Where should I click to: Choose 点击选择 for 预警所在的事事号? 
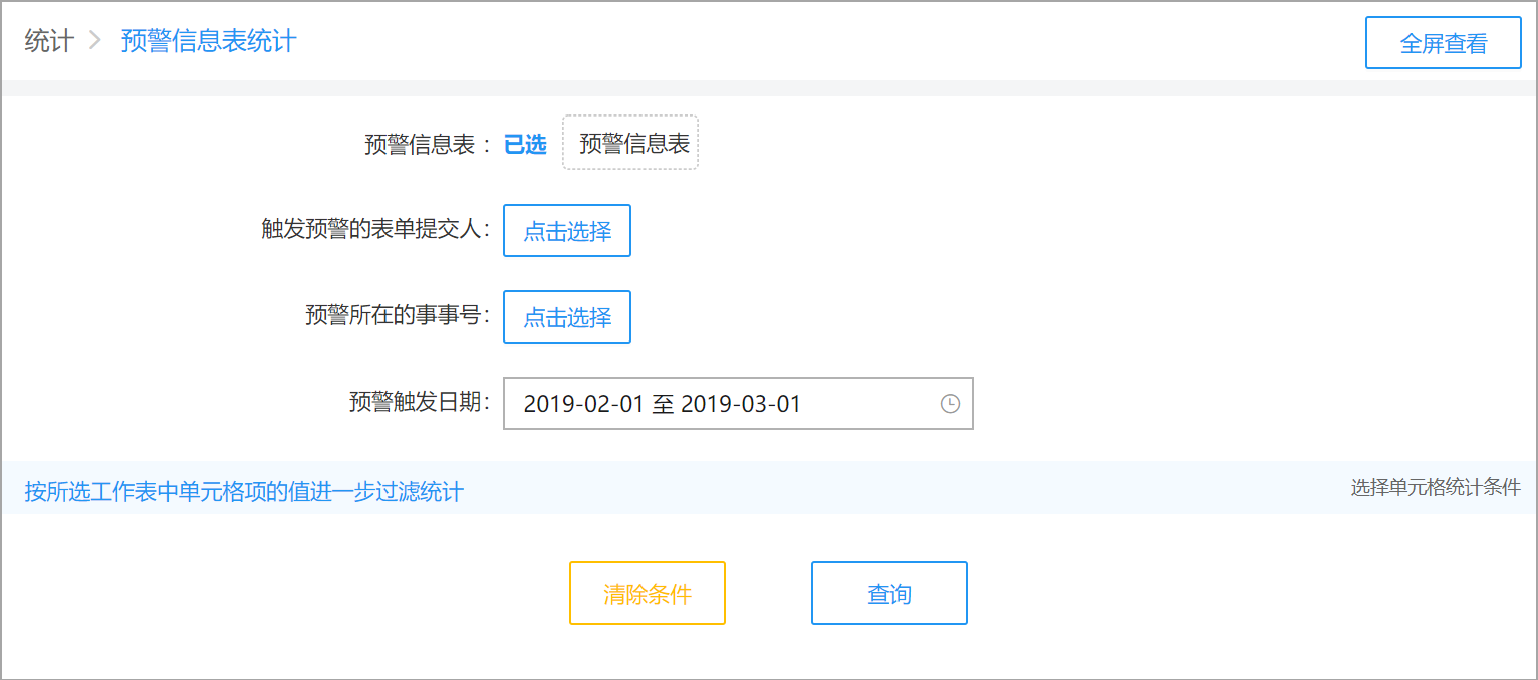[567, 317]
